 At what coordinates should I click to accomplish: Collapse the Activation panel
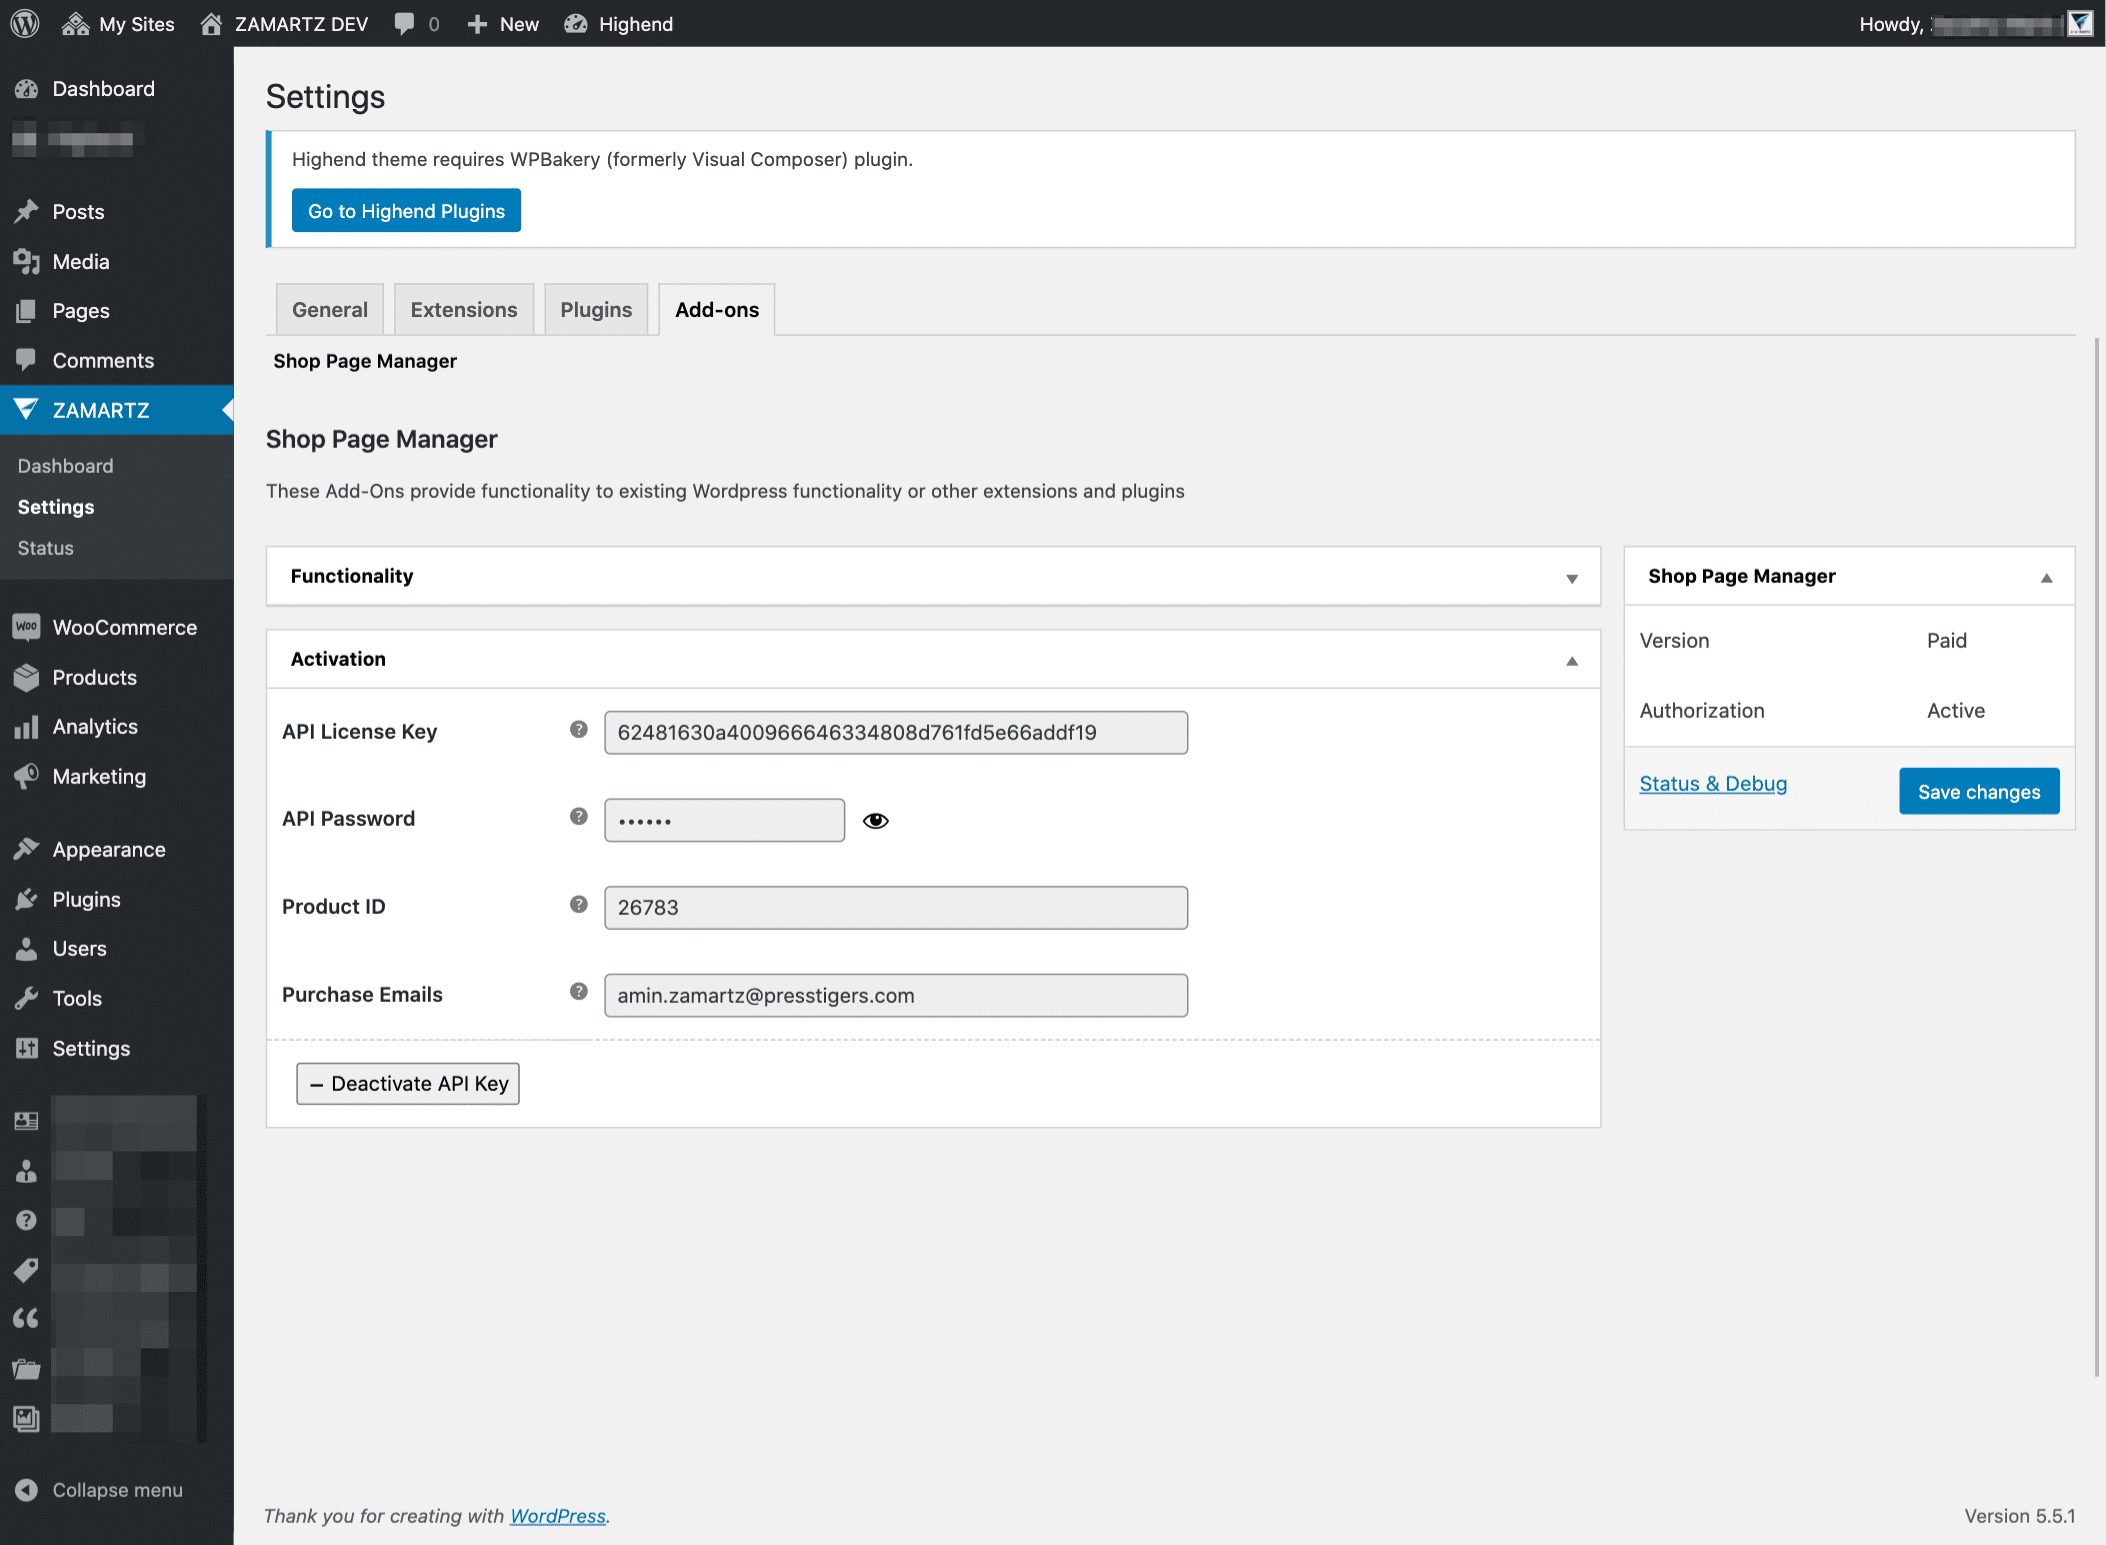(1571, 659)
